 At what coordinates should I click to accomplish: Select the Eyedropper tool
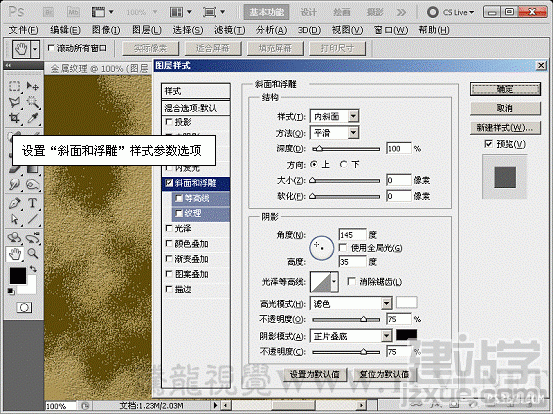tap(32, 117)
